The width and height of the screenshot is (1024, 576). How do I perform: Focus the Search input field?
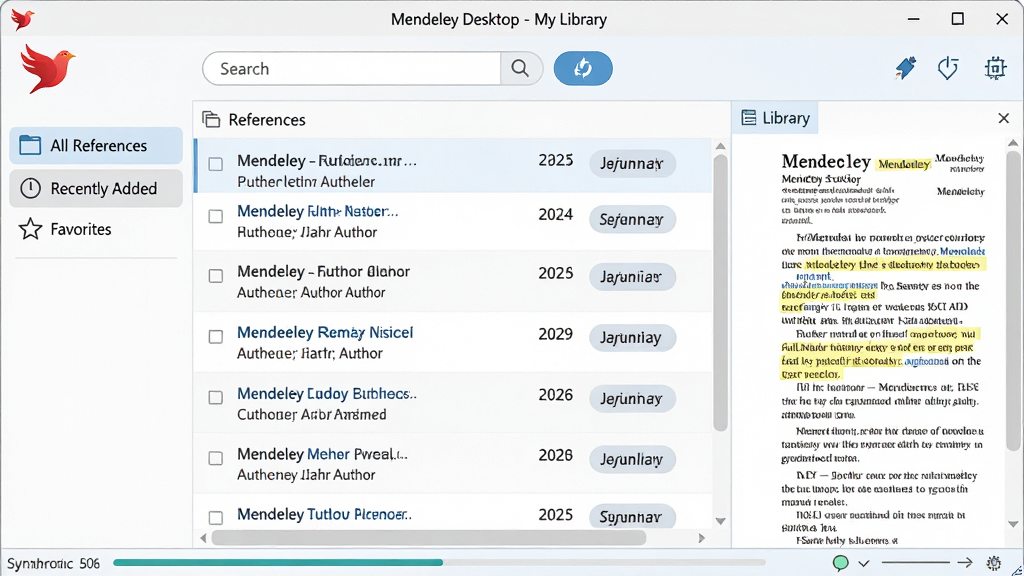point(351,68)
